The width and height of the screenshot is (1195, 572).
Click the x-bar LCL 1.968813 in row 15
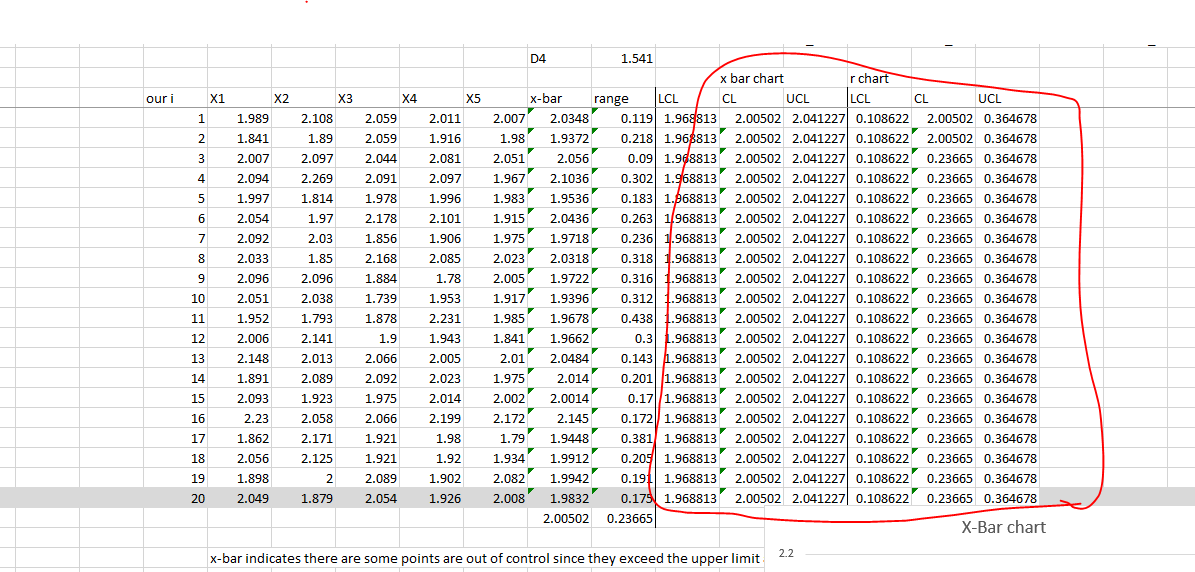point(687,398)
